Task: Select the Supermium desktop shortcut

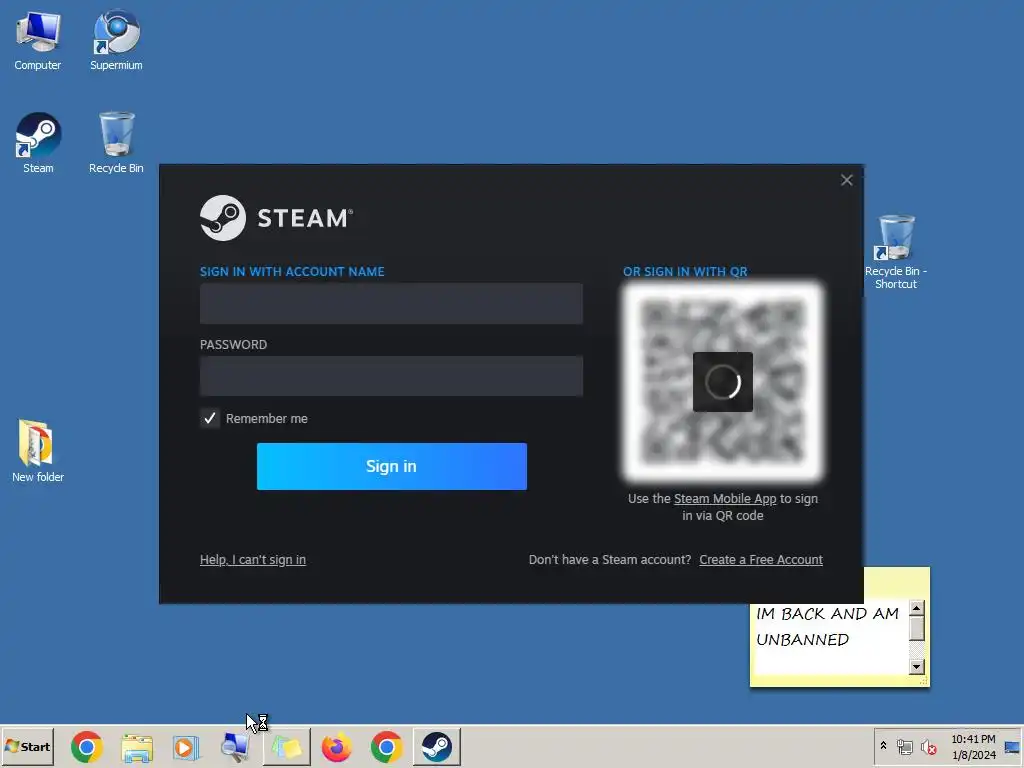Action: tap(116, 40)
